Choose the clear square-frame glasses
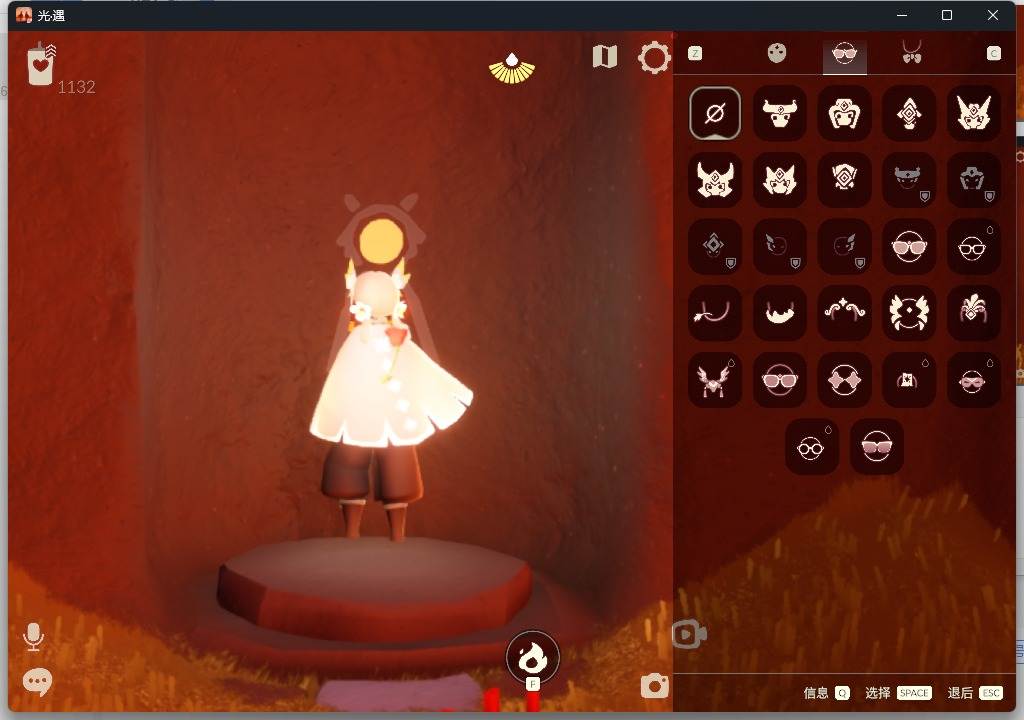The width and height of the screenshot is (1024, 720). coord(973,246)
